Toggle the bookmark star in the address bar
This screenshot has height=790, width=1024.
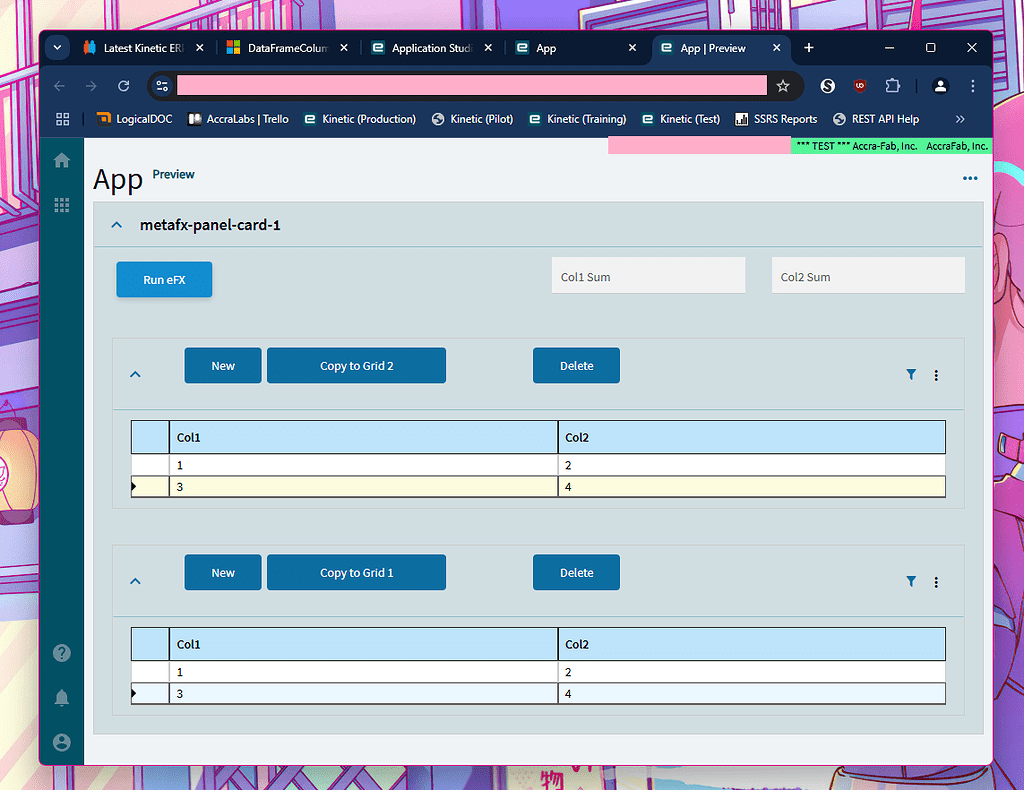(783, 86)
